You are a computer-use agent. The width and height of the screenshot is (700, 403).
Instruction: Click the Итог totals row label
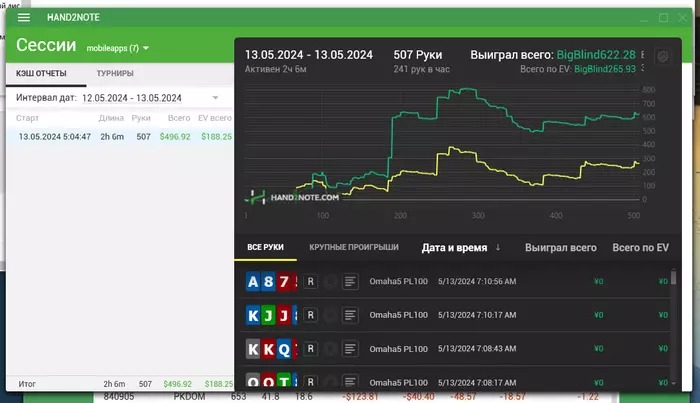coord(27,384)
